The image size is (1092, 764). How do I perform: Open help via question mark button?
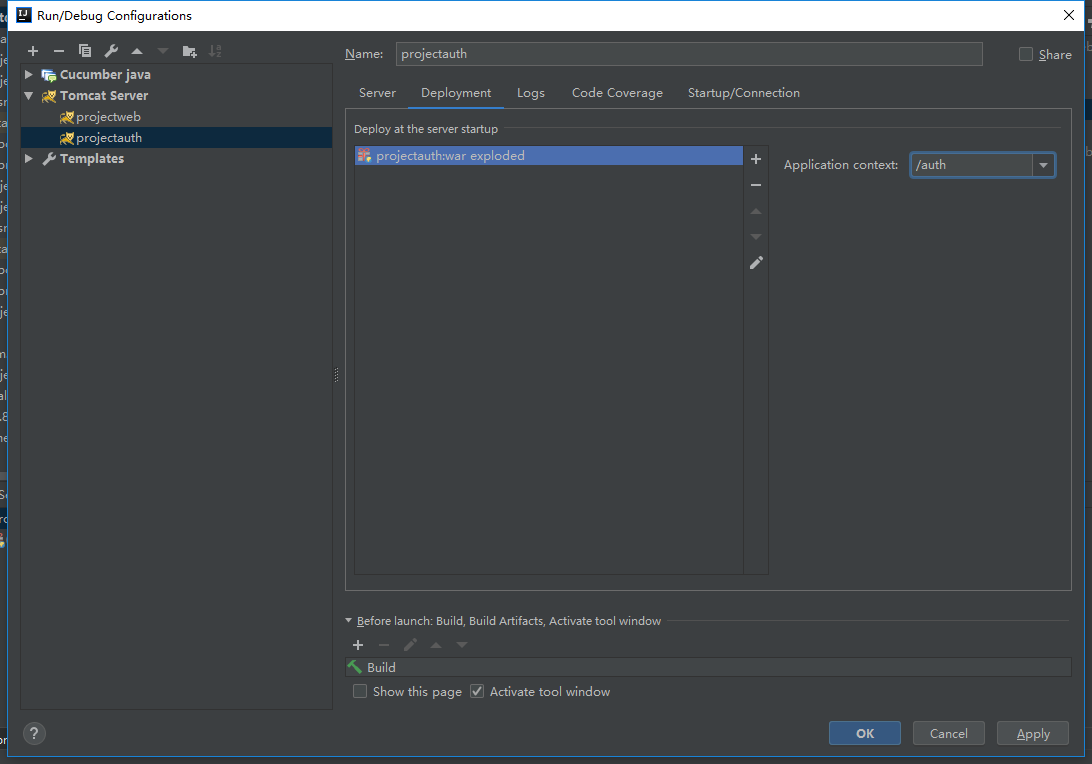click(x=34, y=733)
